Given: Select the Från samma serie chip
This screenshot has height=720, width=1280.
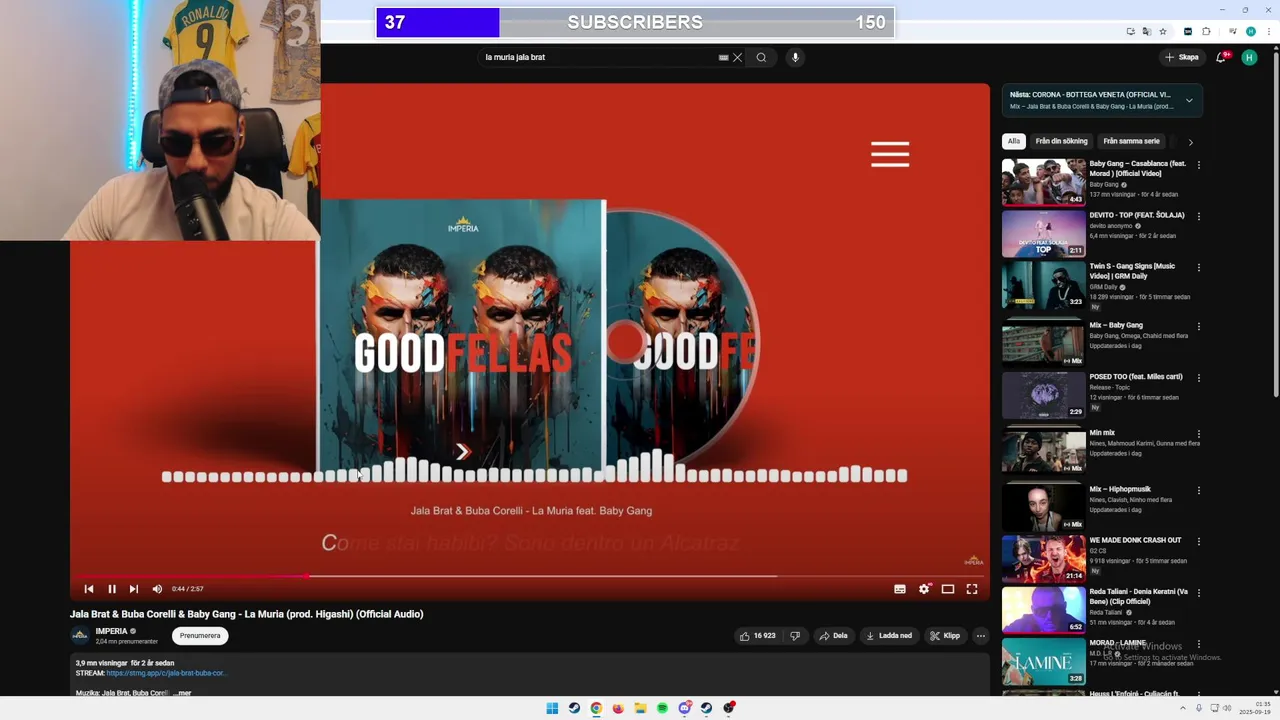Looking at the screenshot, I should (1131, 141).
